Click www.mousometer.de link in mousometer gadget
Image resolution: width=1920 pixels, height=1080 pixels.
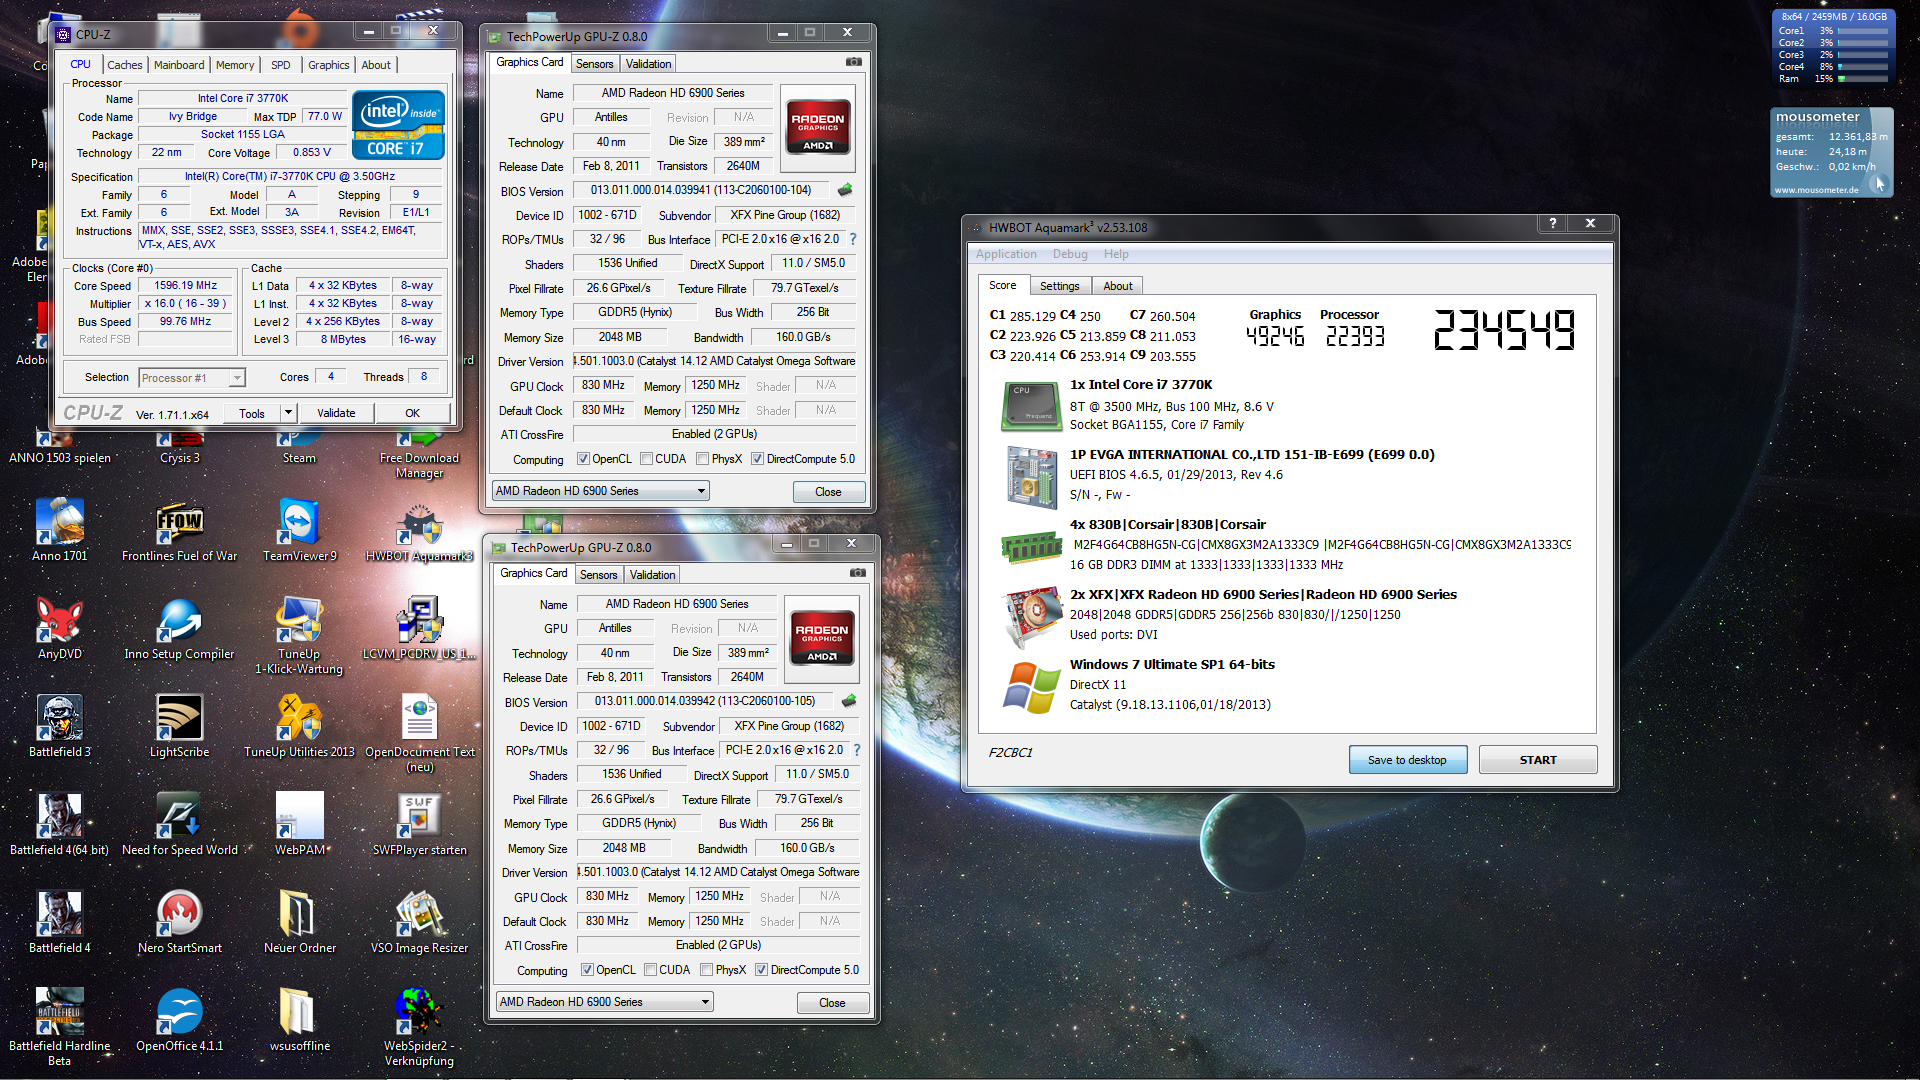click(1817, 190)
